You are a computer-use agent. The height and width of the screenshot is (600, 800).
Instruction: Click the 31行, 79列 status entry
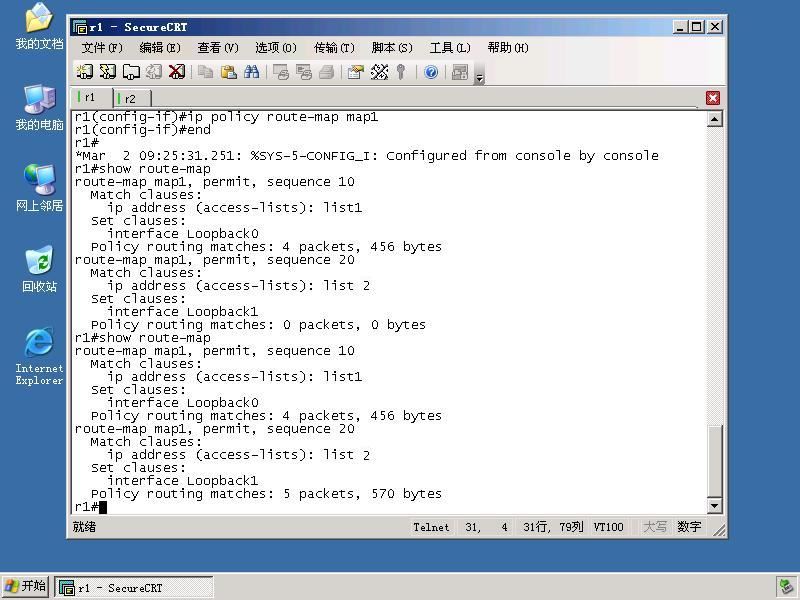pyautogui.click(x=553, y=527)
